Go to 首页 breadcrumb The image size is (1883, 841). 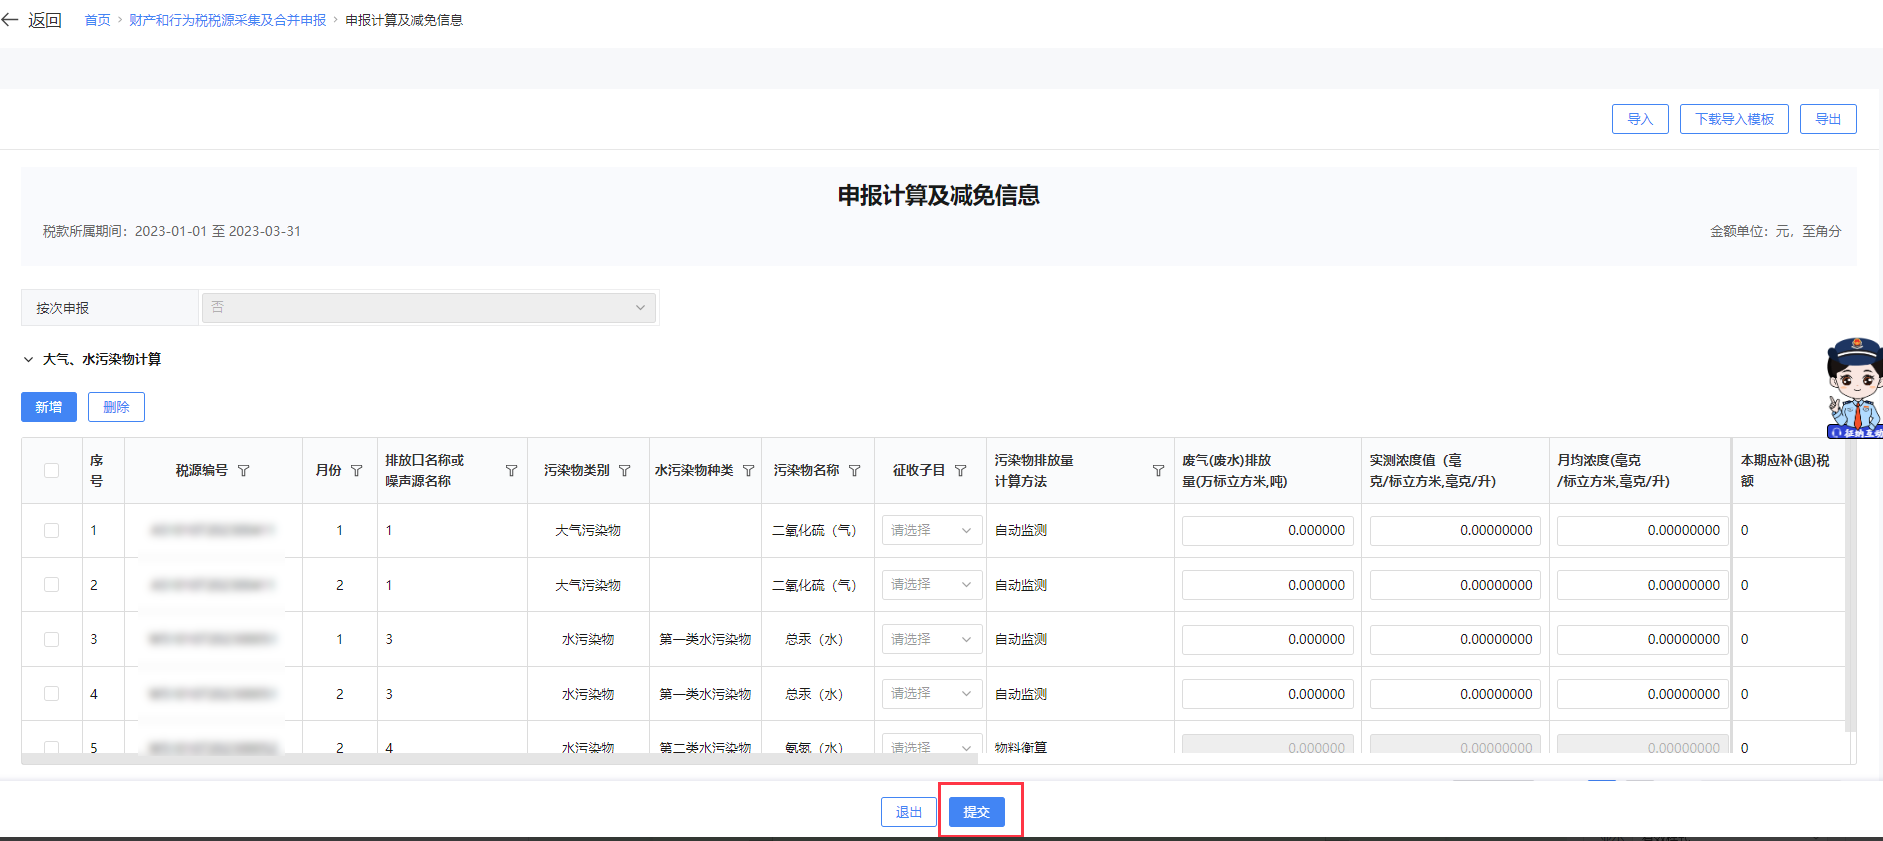[x=98, y=20]
